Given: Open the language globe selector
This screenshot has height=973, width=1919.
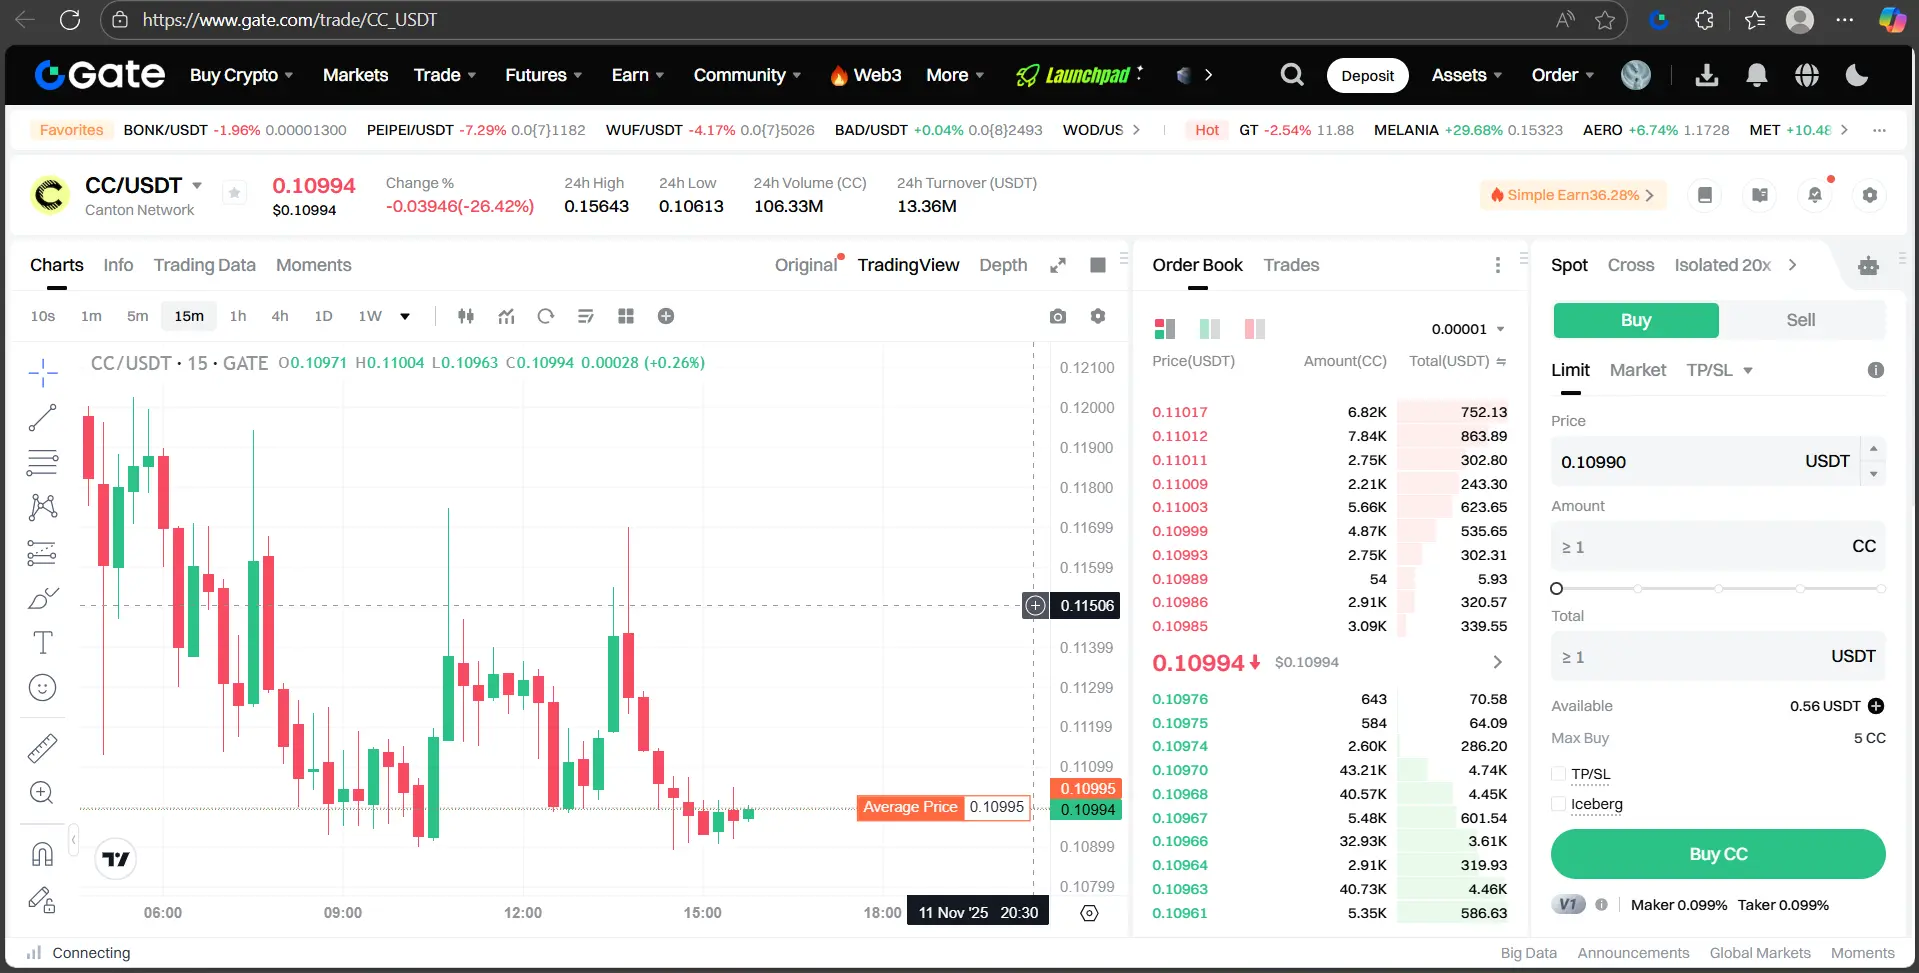Looking at the screenshot, I should (1807, 75).
